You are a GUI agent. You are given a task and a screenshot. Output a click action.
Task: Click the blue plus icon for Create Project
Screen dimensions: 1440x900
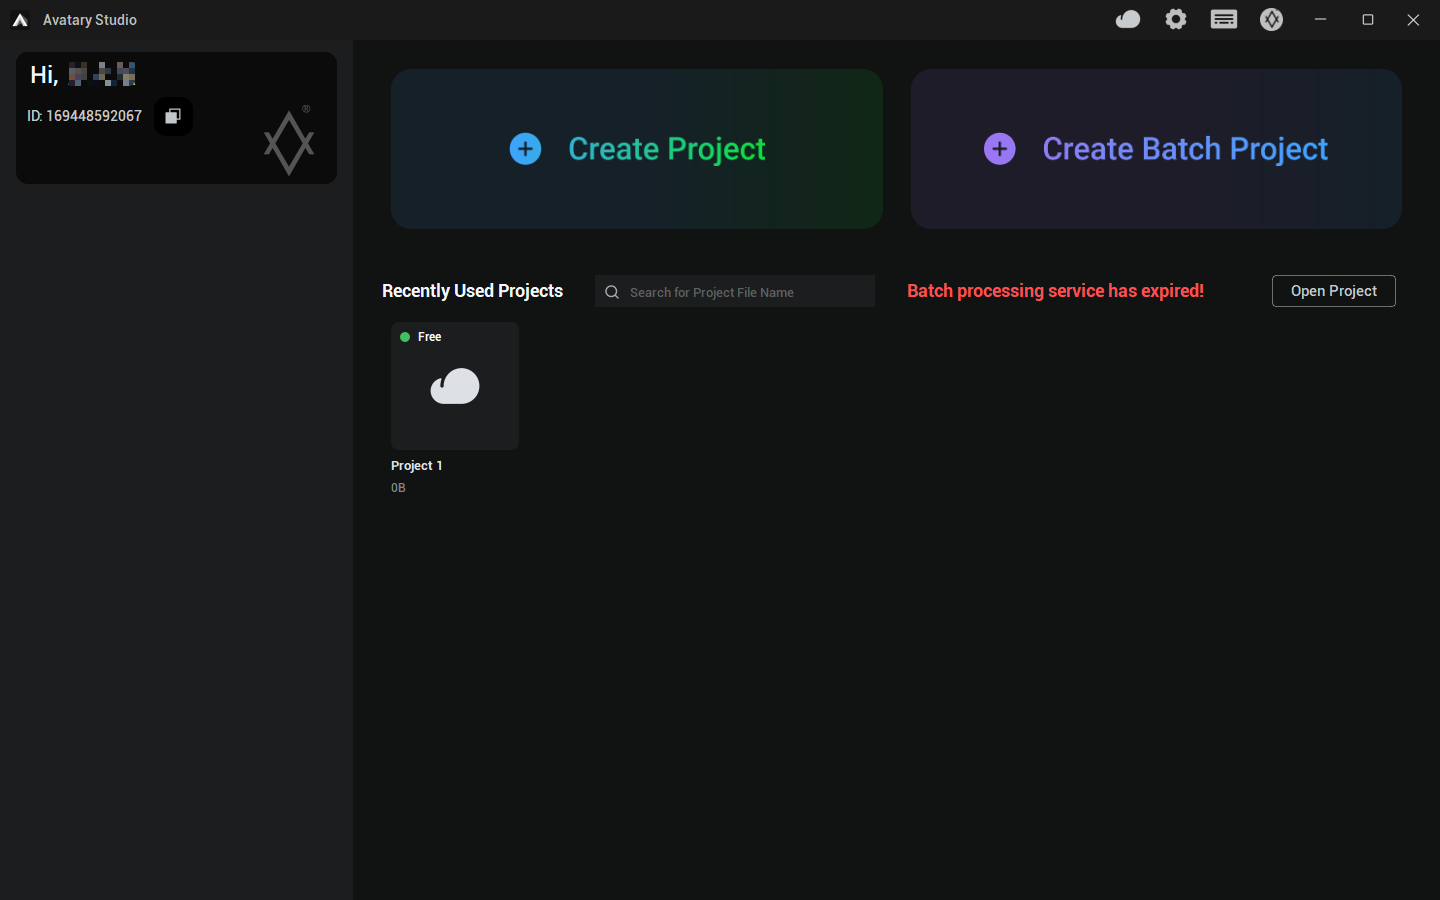[525, 149]
